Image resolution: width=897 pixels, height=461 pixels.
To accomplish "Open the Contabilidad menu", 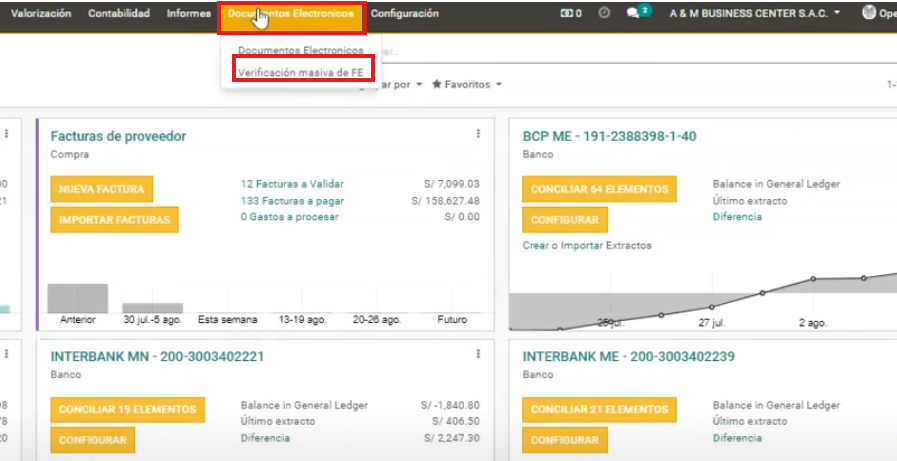I will click(119, 14).
